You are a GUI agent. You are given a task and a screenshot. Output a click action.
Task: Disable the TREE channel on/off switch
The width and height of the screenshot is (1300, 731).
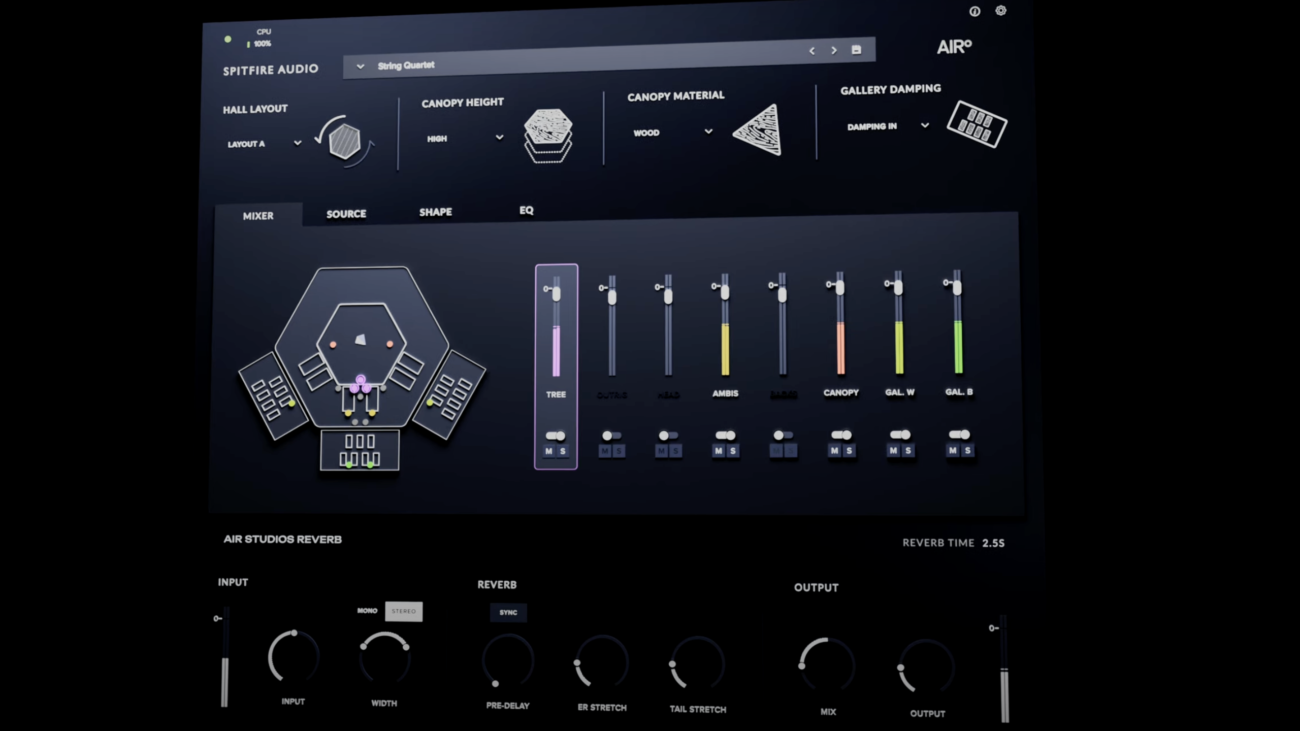[x=555, y=436]
